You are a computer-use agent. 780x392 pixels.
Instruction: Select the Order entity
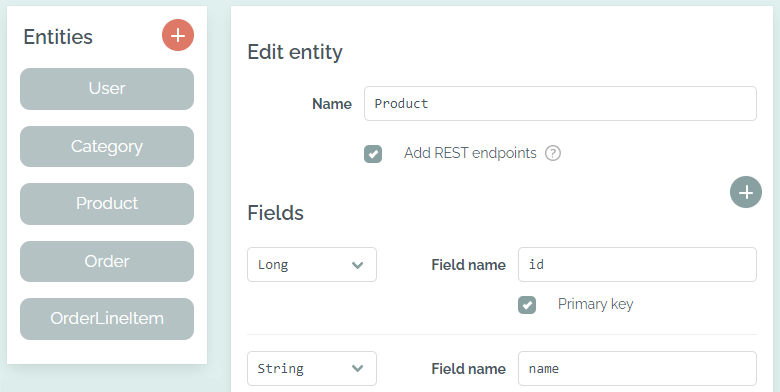[107, 262]
